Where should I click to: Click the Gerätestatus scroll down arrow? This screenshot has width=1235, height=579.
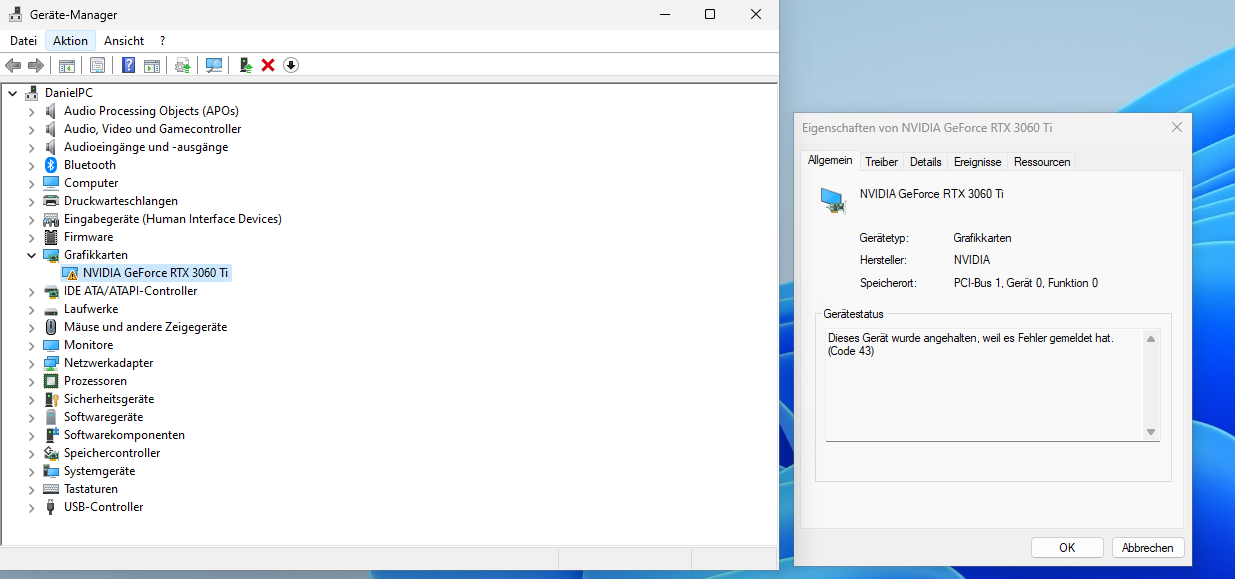(1151, 432)
